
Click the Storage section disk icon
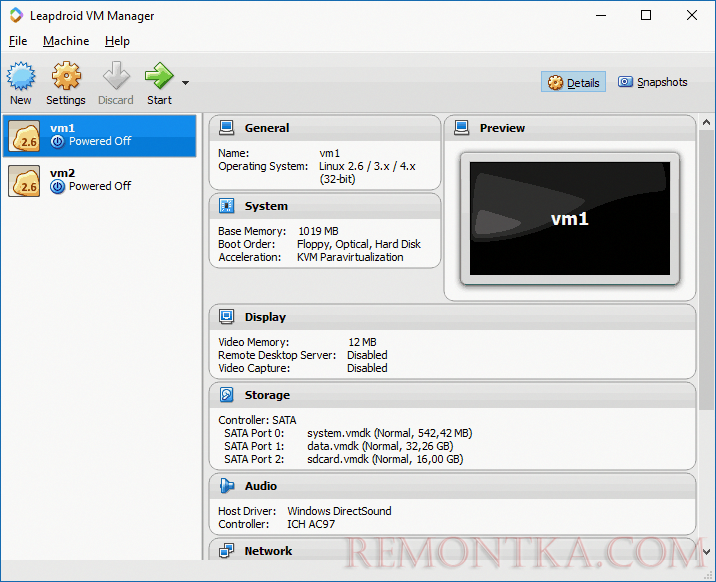tap(226, 395)
